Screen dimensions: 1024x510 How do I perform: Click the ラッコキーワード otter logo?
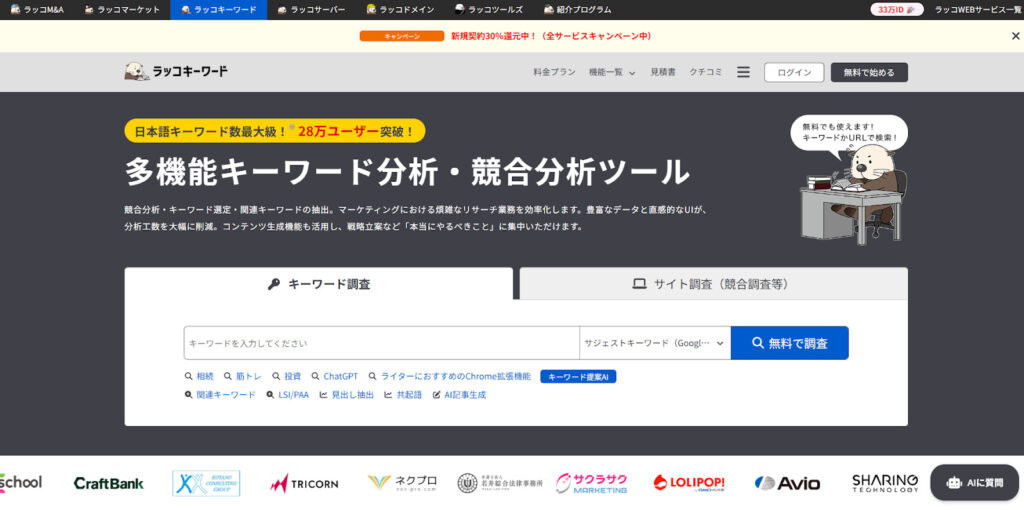[176, 71]
